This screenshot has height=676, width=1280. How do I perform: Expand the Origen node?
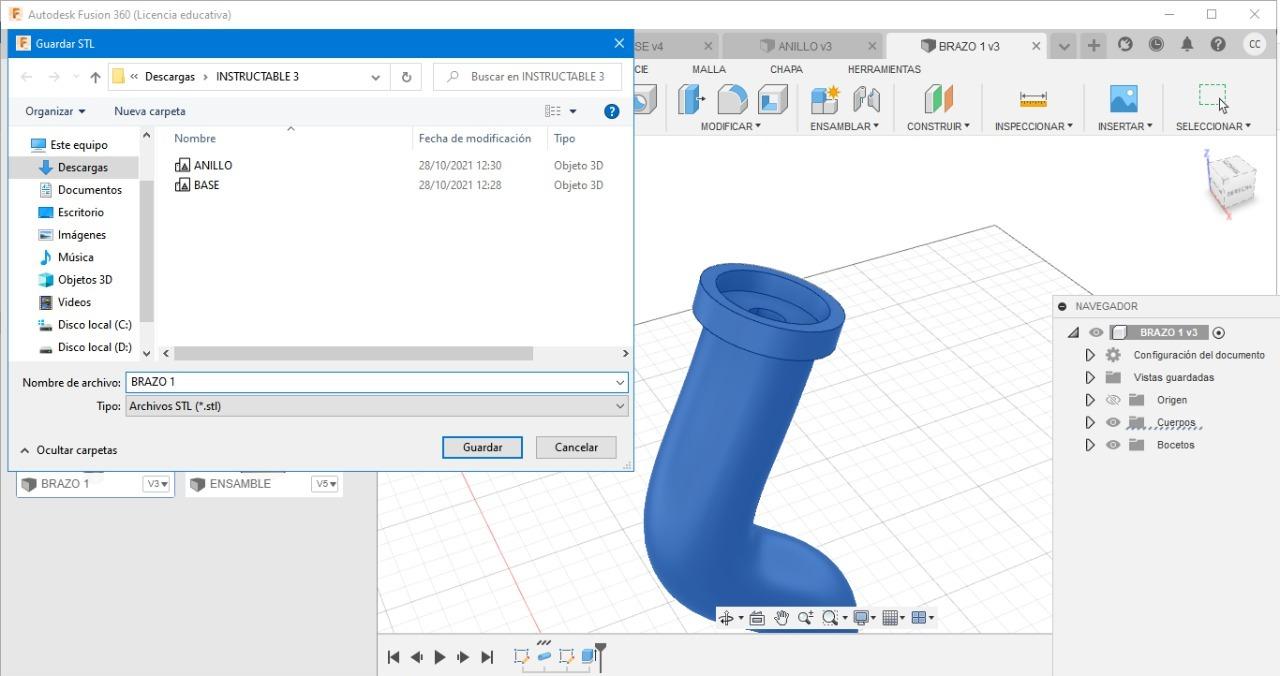pyautogui.click(x=1090, y=400)
